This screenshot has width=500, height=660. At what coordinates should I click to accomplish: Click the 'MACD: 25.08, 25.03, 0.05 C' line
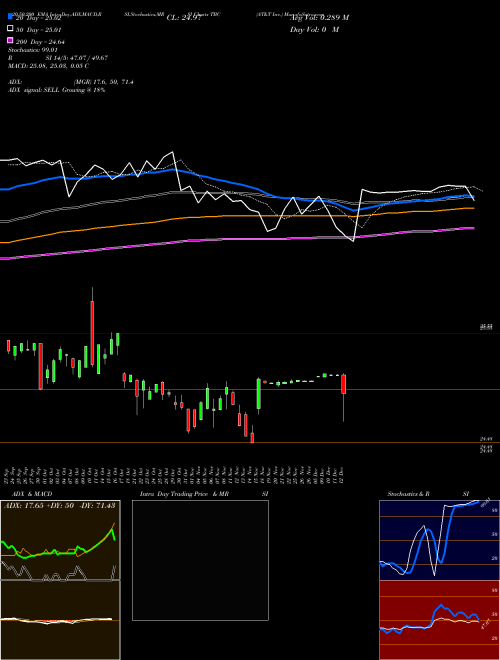tap(48, 66)
